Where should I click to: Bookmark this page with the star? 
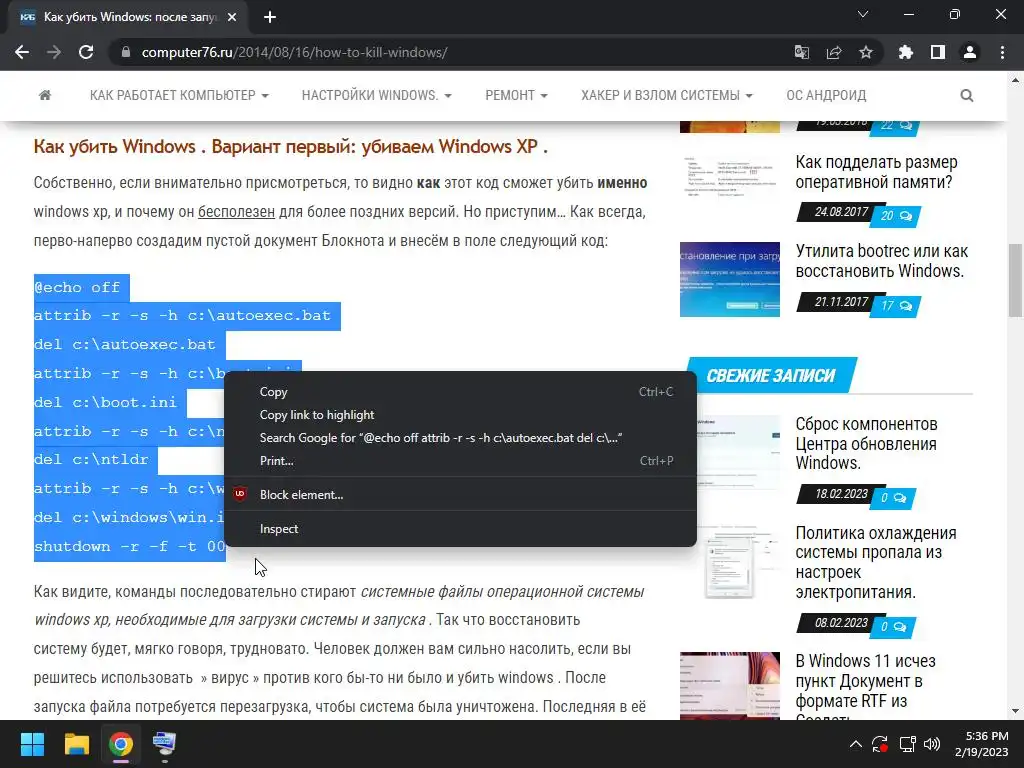(x=866, y=52)
